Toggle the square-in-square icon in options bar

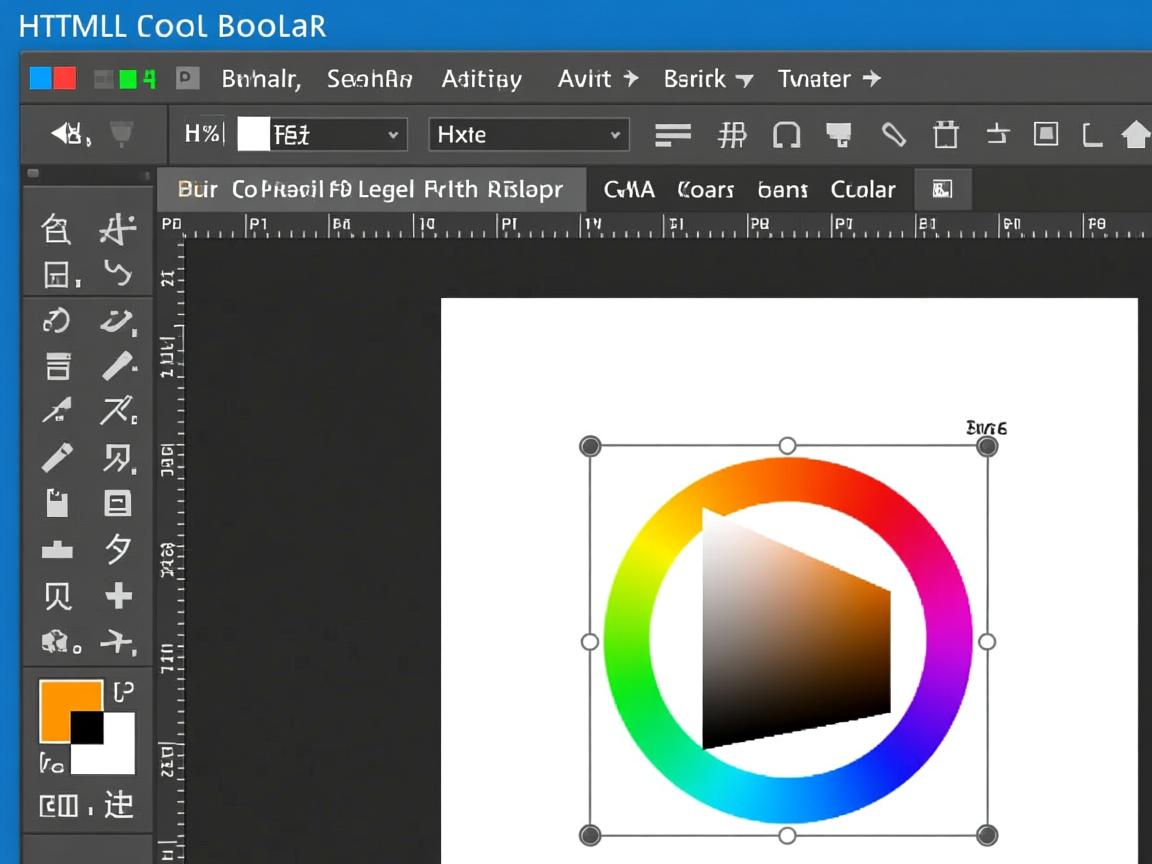1046,134
